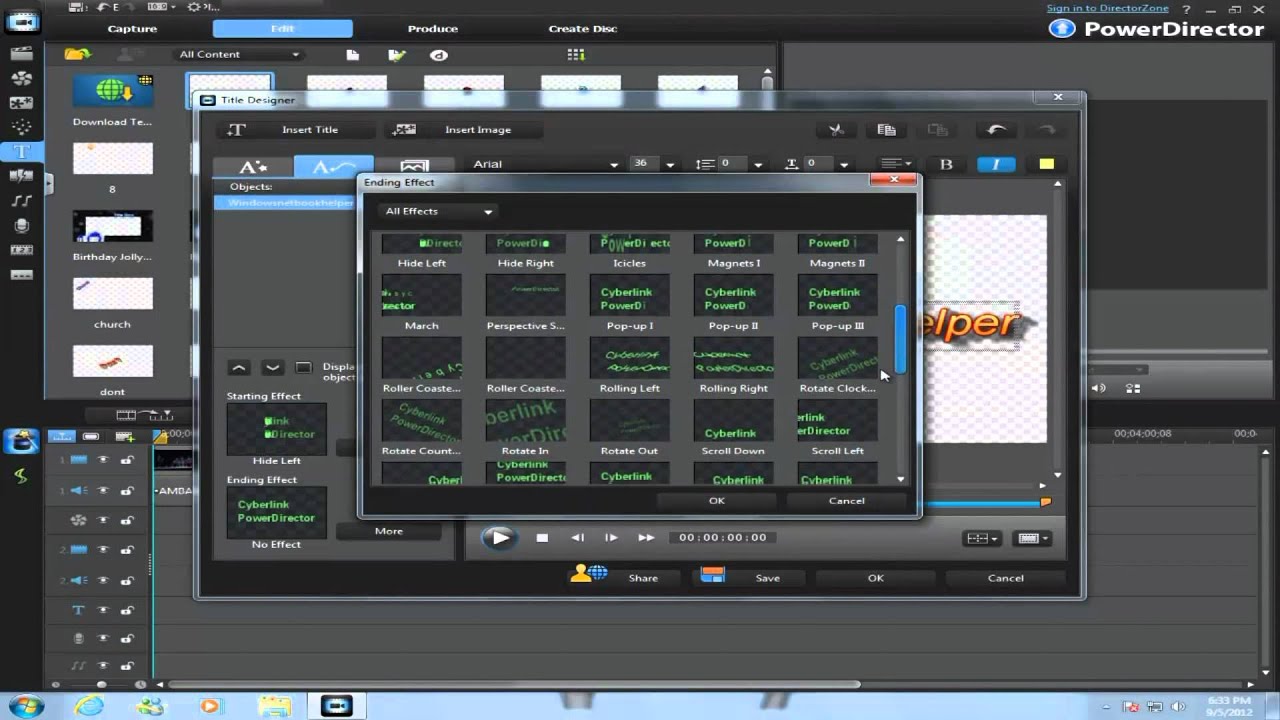This screenshot has height=720, width=1280.
Task: Open the Subtitle Room
Action: [21, 275]
